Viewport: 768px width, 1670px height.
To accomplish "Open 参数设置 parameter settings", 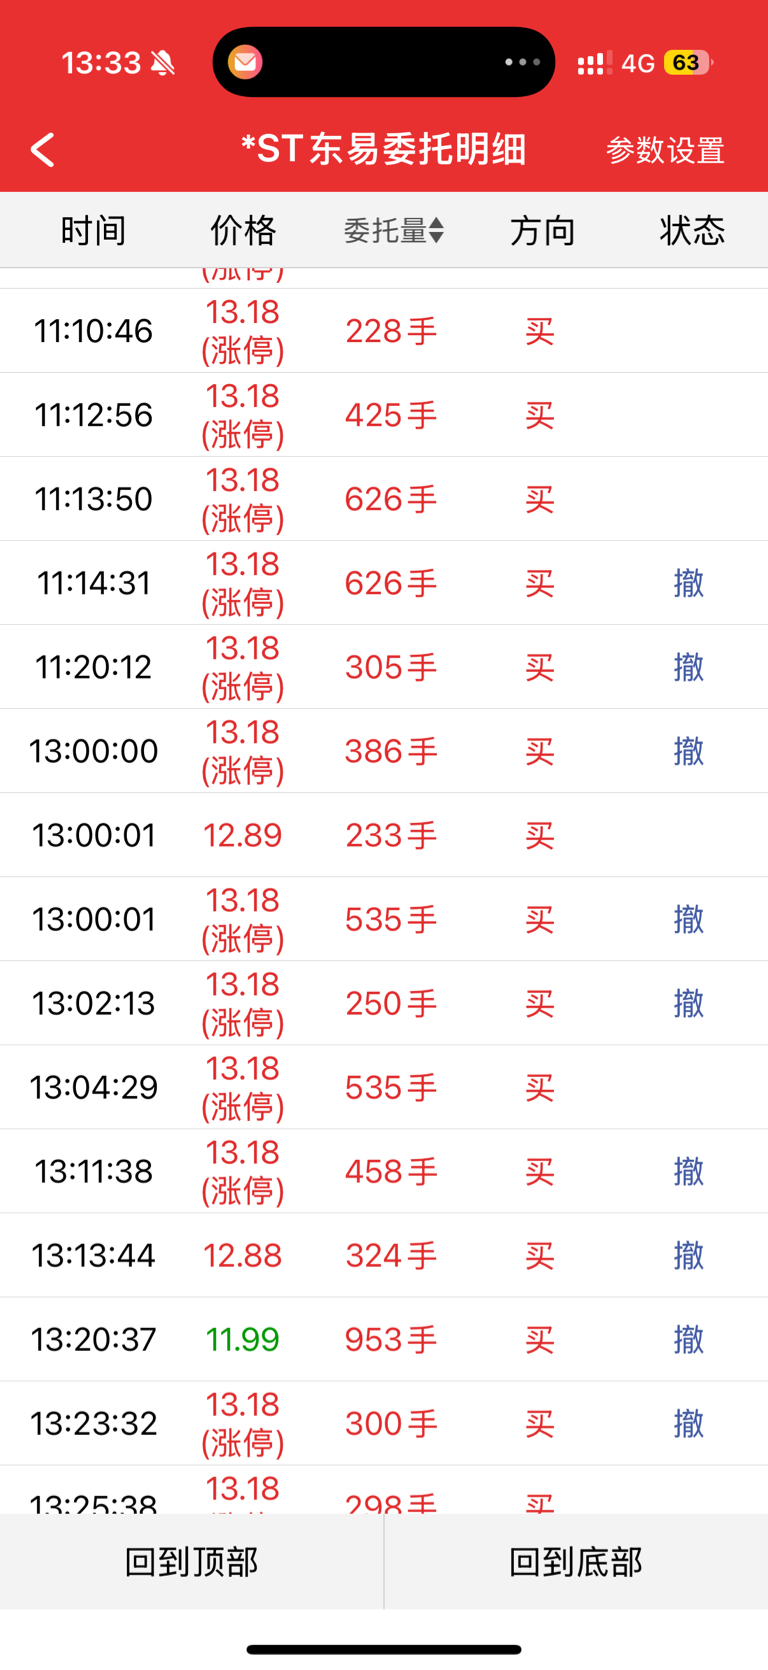I will [x=665, y=150].
